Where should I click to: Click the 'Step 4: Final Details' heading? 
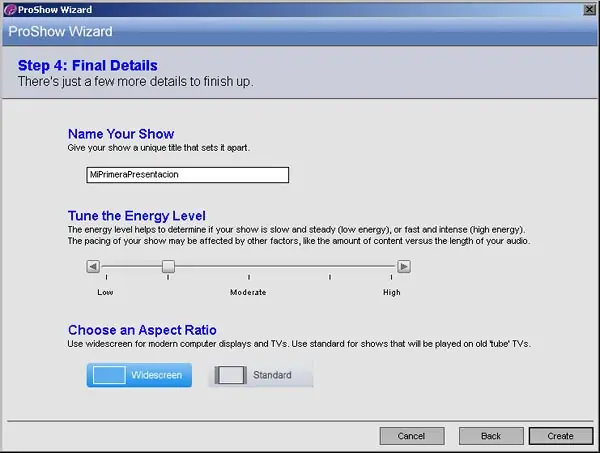(88, 65)
